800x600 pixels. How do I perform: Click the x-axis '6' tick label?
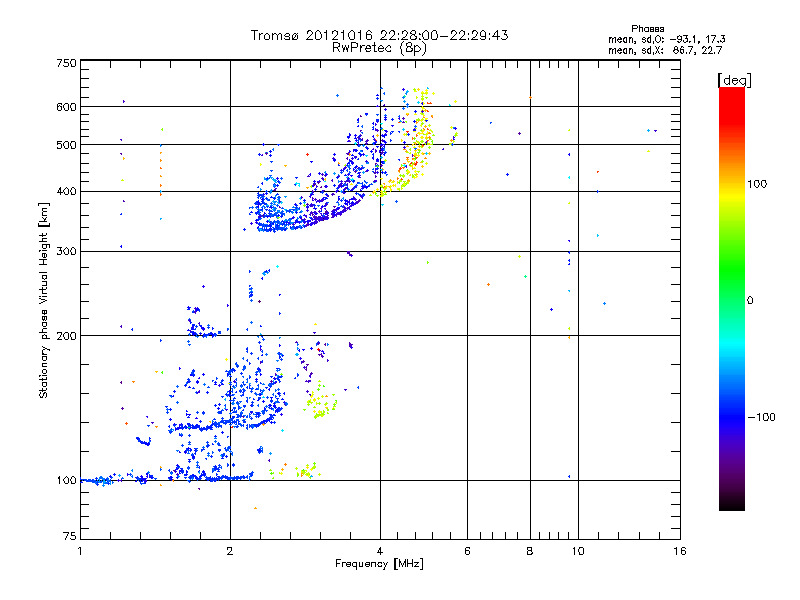[x=467, y=551]
